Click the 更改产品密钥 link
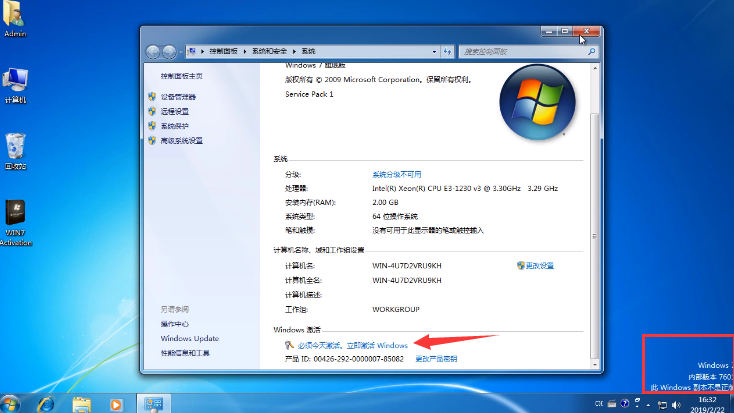The height and width of the screenshot is (413, 734). pyautogui.click(x=436, y=359)
